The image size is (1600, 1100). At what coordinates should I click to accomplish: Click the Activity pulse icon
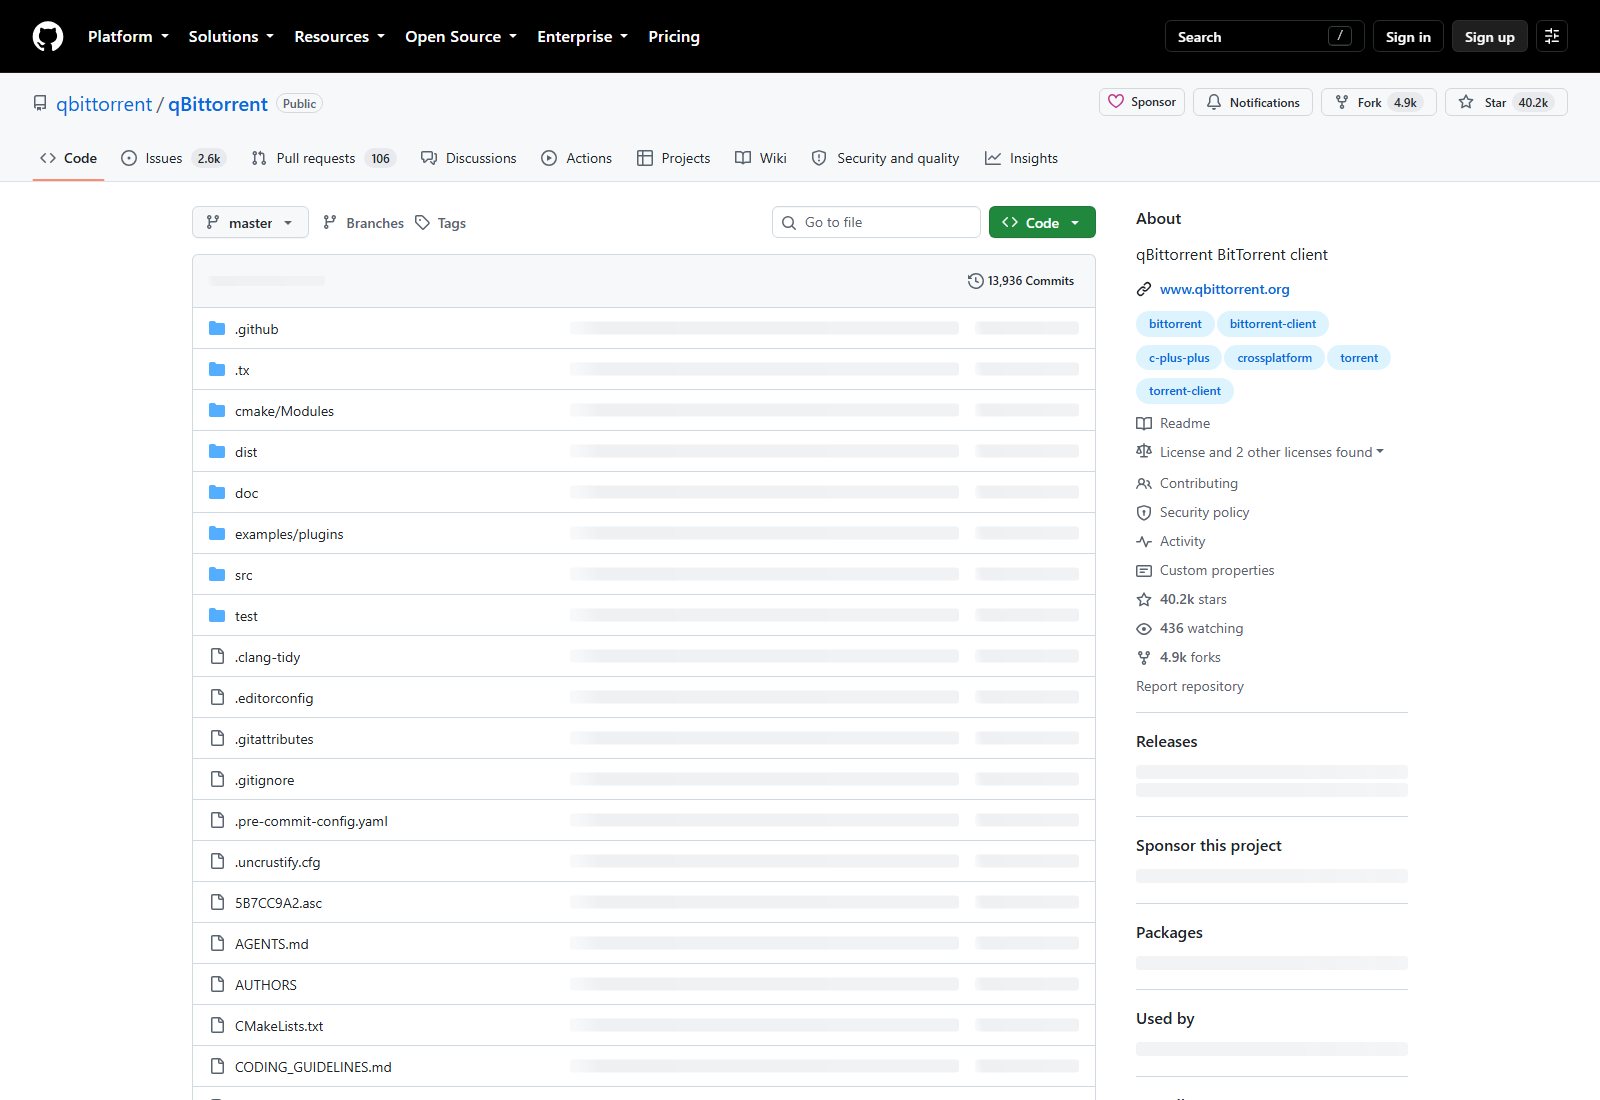click(1144, 541)
